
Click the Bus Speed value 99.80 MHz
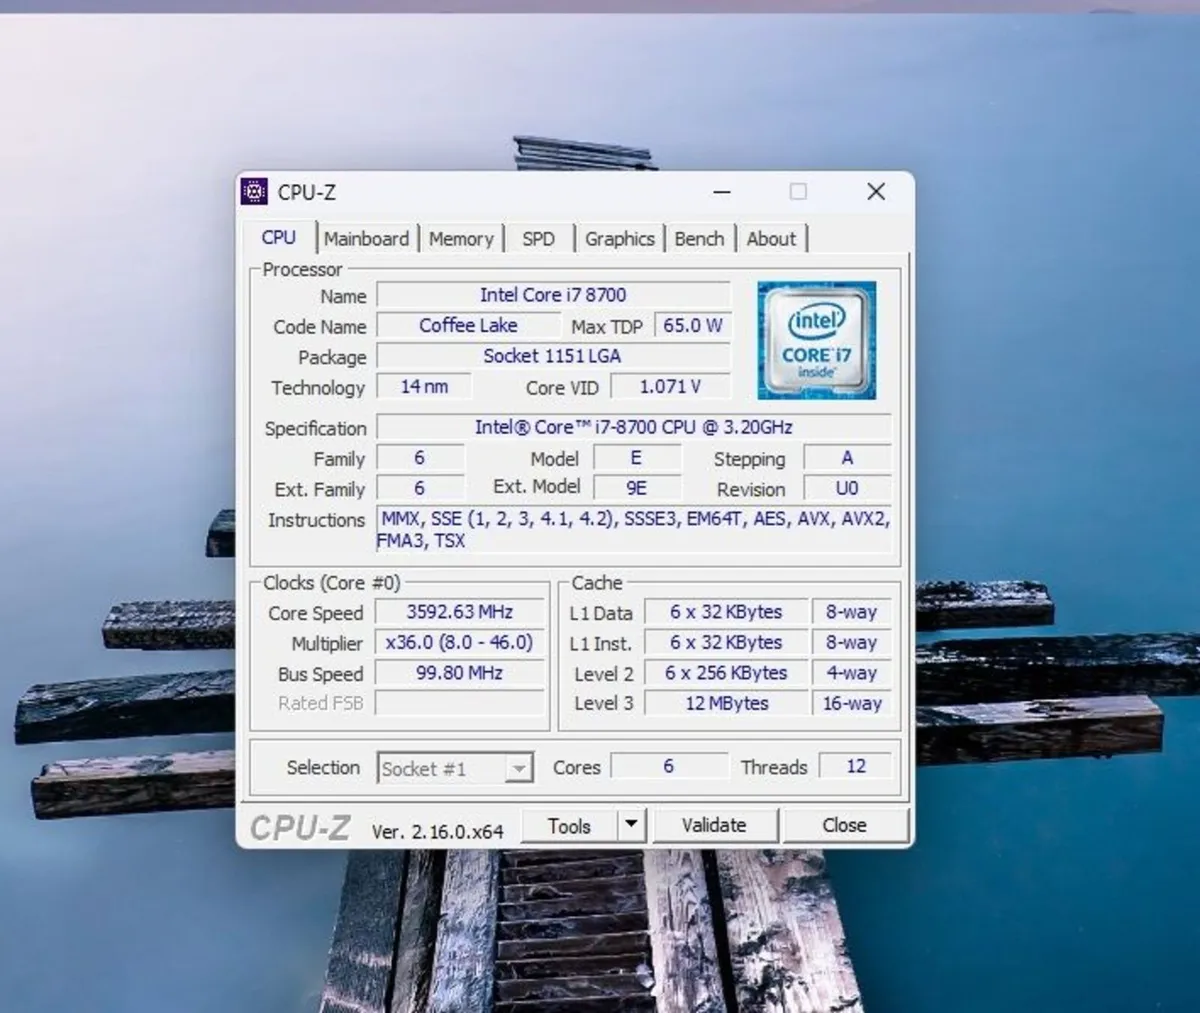pos(459,673)
